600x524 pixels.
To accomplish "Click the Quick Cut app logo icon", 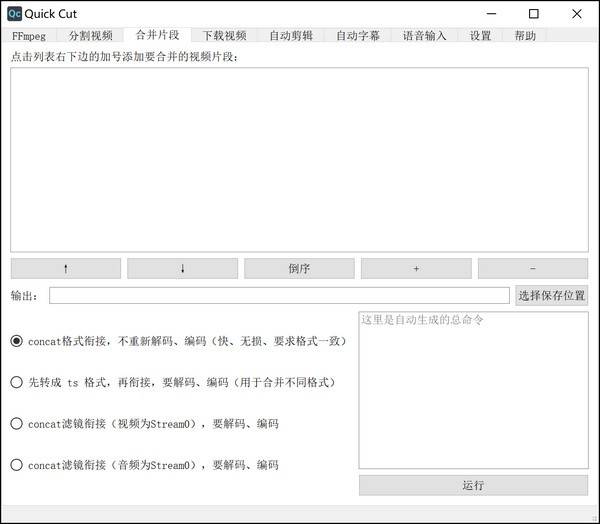I will point(15,14).
